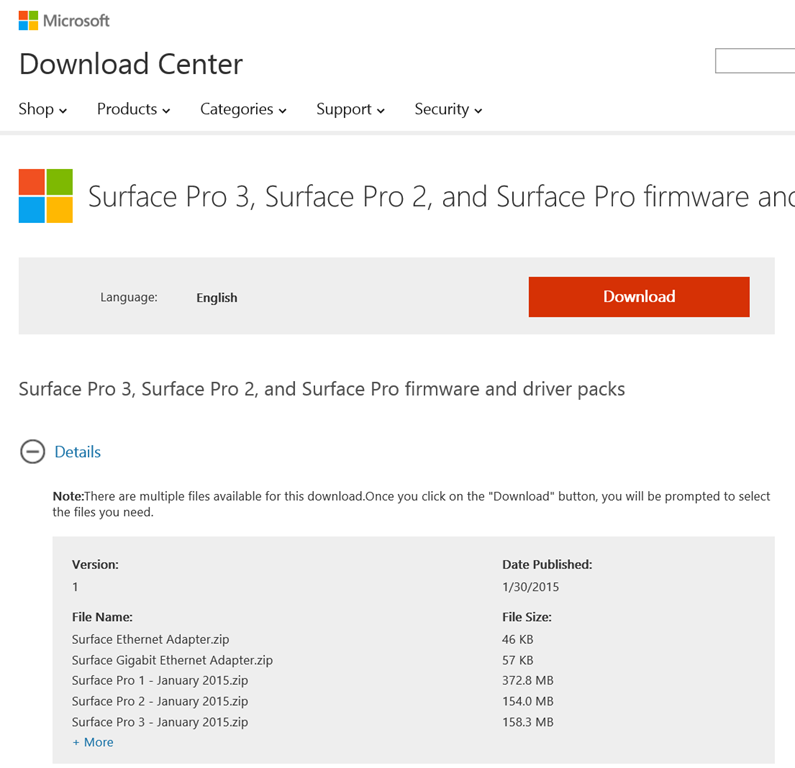The width and height of the screenshot is (795, 768).
Task: Collapse the Details section circle icon
Action: 32,452
